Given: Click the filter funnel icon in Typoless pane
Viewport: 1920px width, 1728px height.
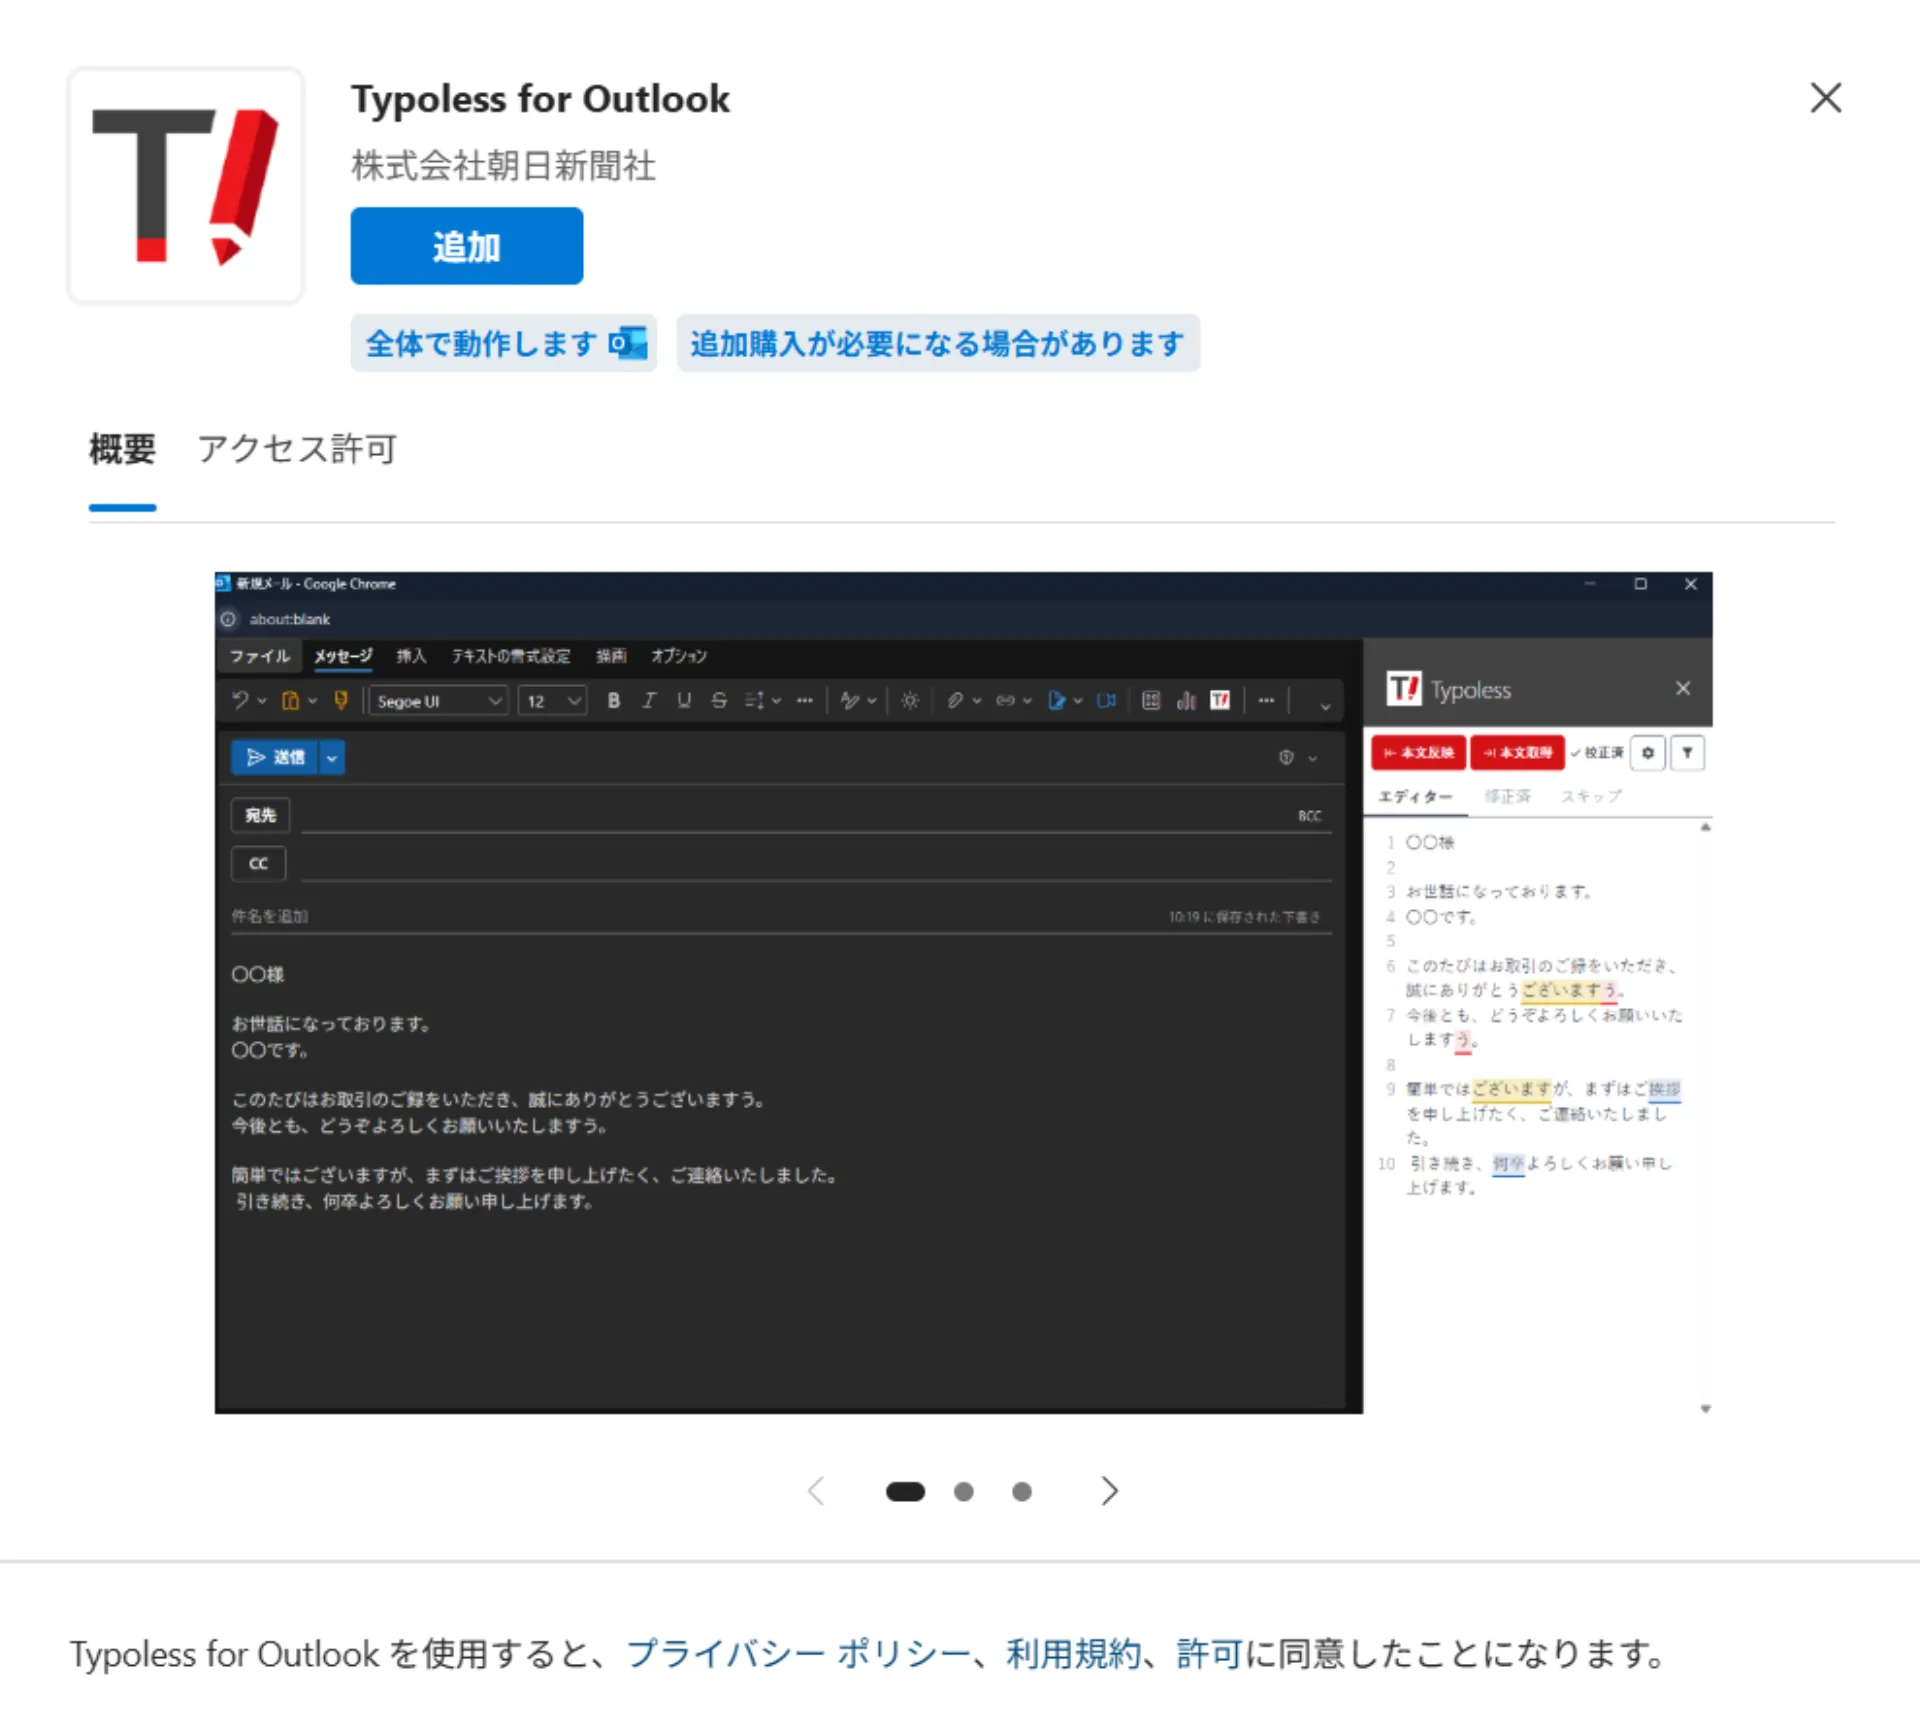Looking at the screenshot, I should [x=1688, y=753].
